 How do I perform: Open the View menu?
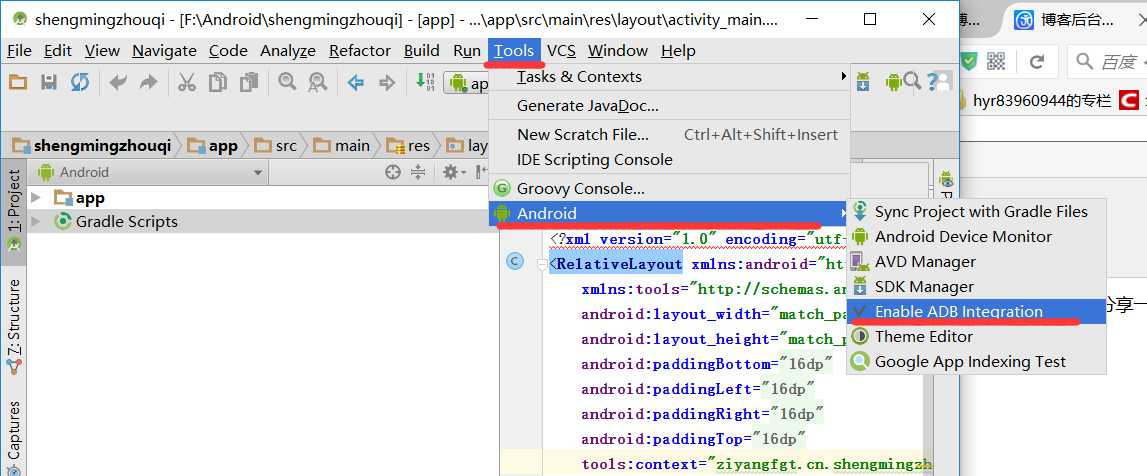102,50
